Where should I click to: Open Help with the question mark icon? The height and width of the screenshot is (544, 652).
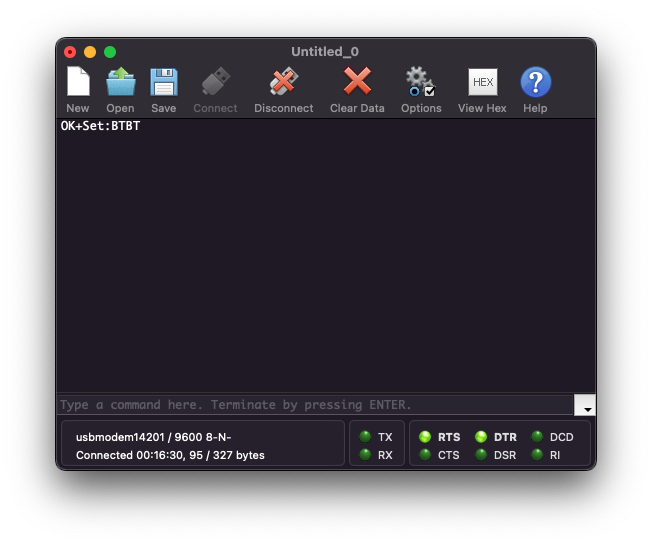tap(536, 82)
